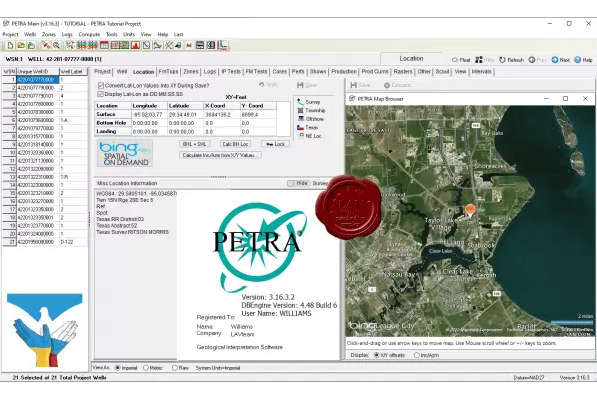Click the orange map pin marker

(470, 210)
